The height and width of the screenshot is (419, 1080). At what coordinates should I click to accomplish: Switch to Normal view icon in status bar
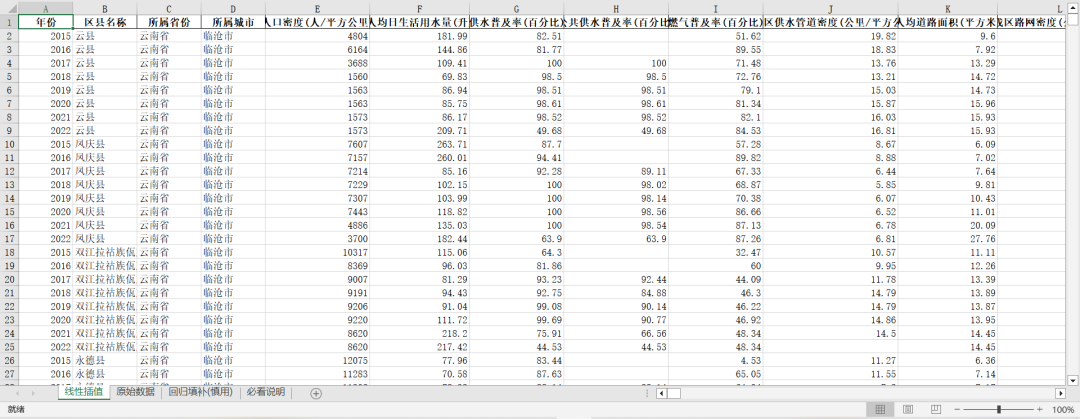pyautogui.click(x=880, y=409)
